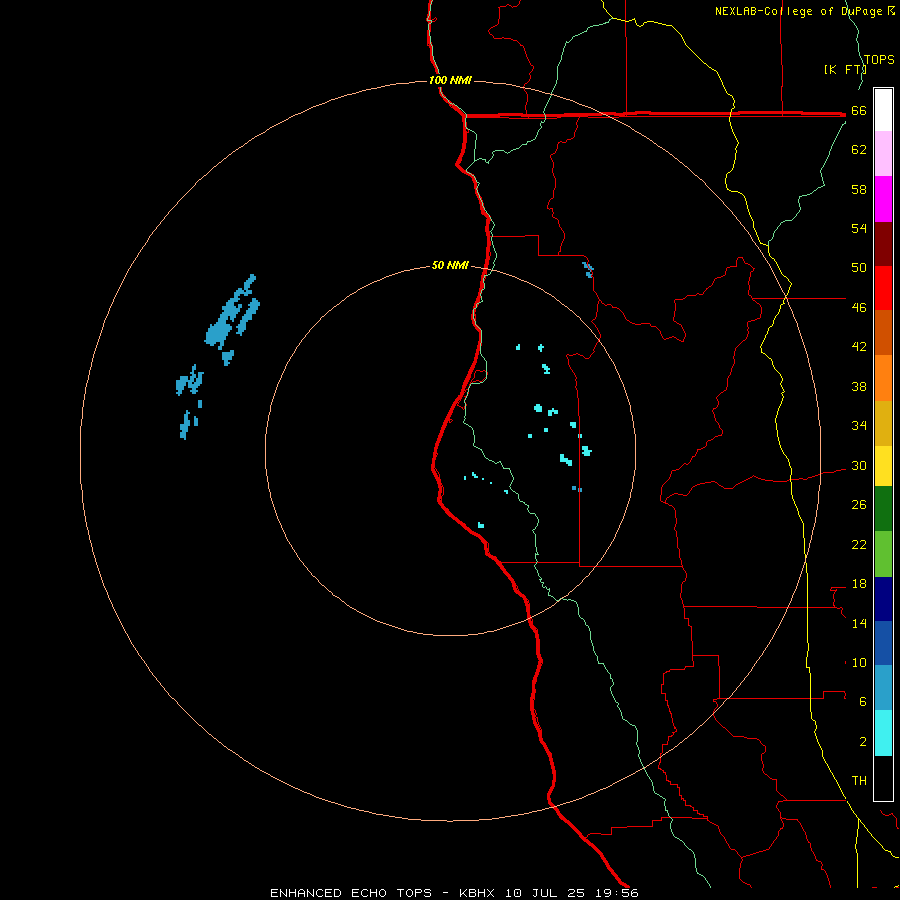Select the bright red legend swatch

click(883, 288)
